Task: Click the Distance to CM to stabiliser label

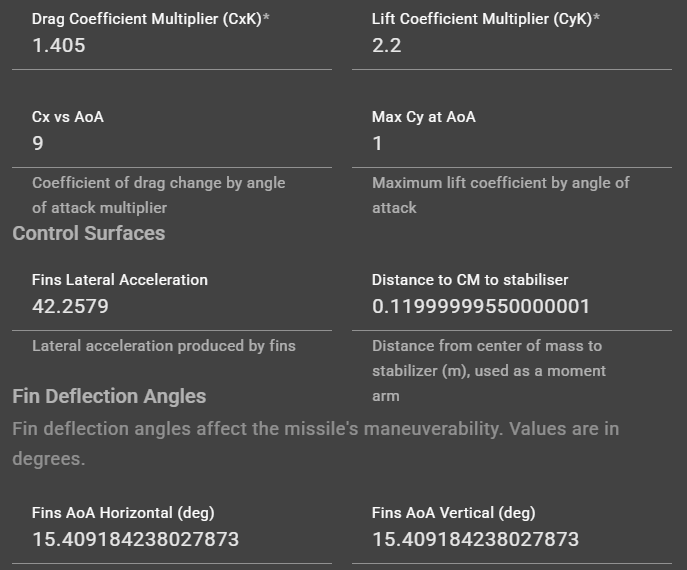Action: pos(470,280)
